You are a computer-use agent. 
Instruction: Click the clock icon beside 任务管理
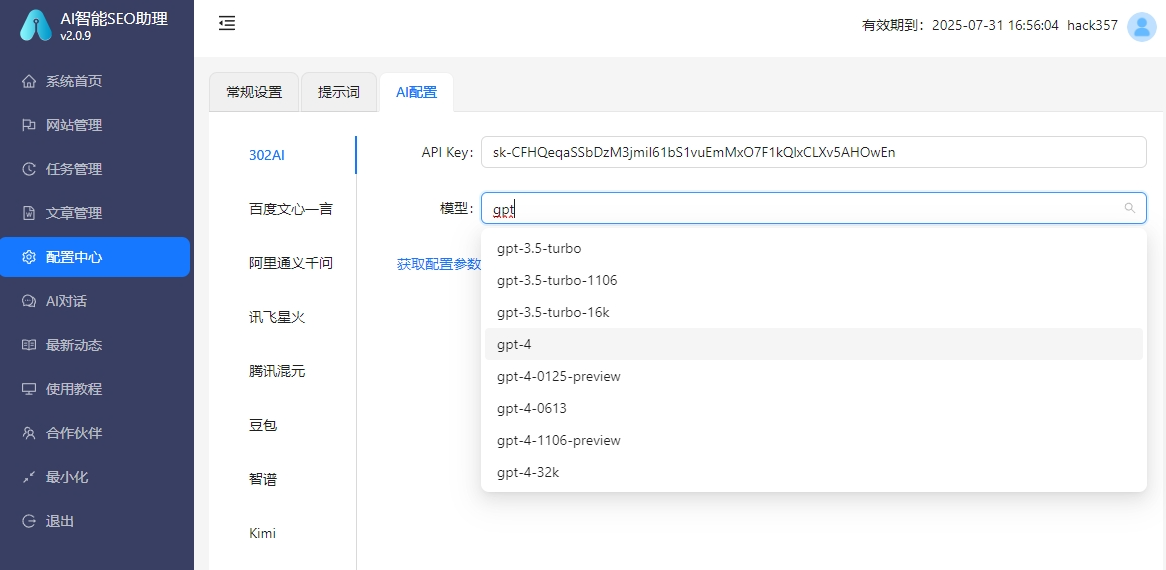(29, 169)
